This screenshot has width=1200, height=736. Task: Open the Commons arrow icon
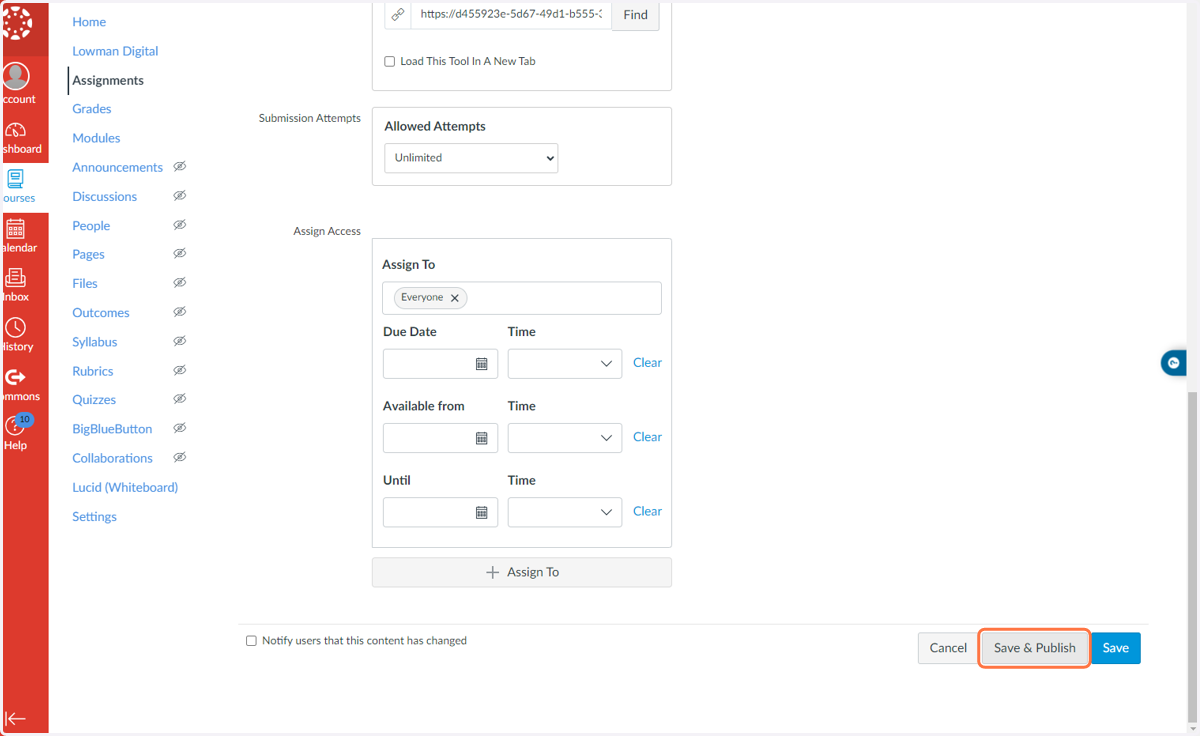tap(16, 377)
